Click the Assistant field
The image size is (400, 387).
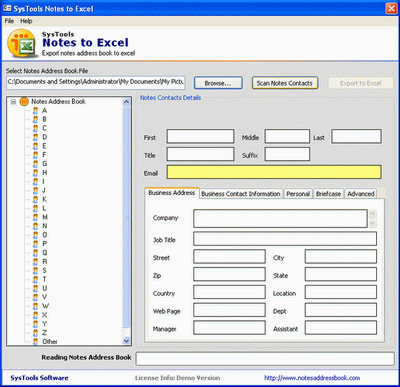coord(341,328)
